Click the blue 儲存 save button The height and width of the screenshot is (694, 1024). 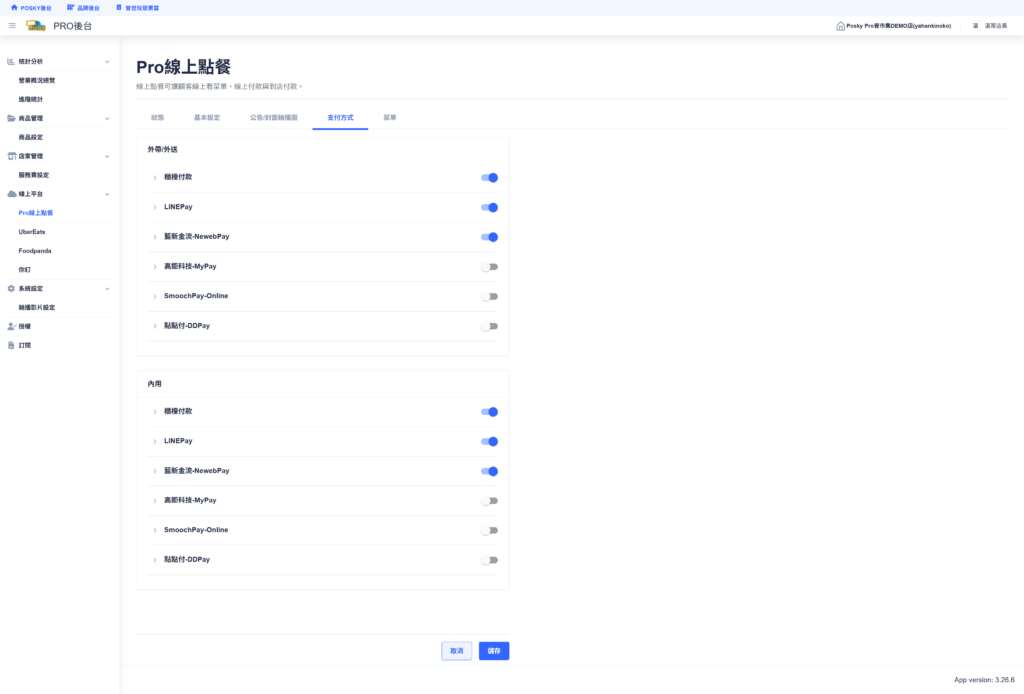[x=494, y=651]
